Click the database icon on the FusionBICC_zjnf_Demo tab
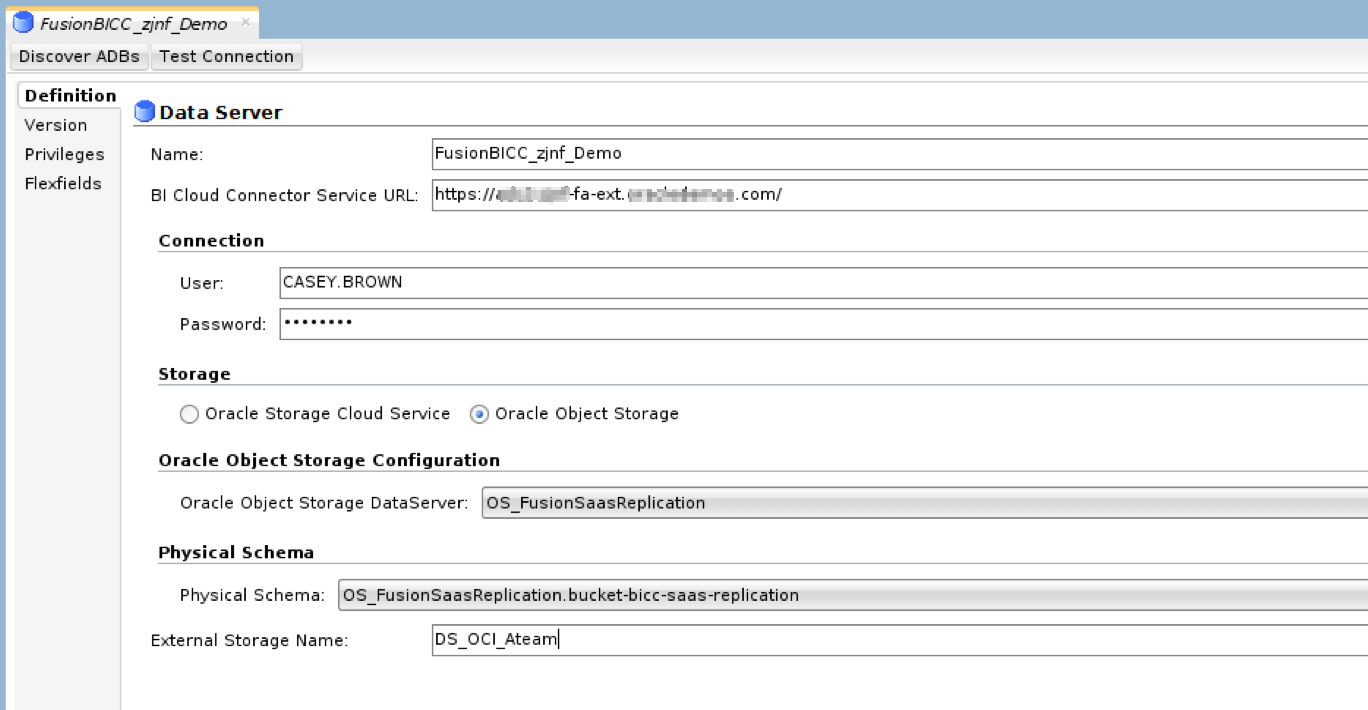 tap(22, 22)
